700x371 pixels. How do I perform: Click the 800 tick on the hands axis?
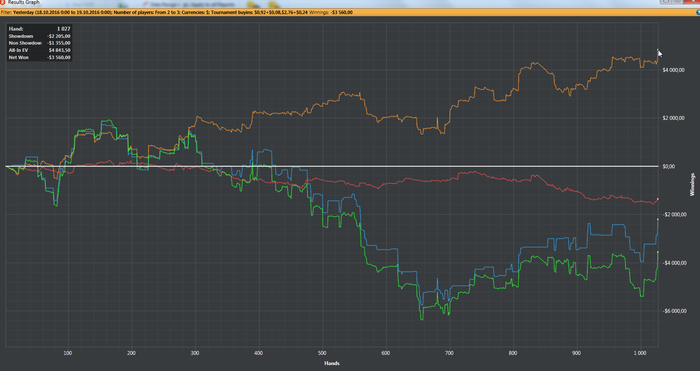(x=513, y=353)
